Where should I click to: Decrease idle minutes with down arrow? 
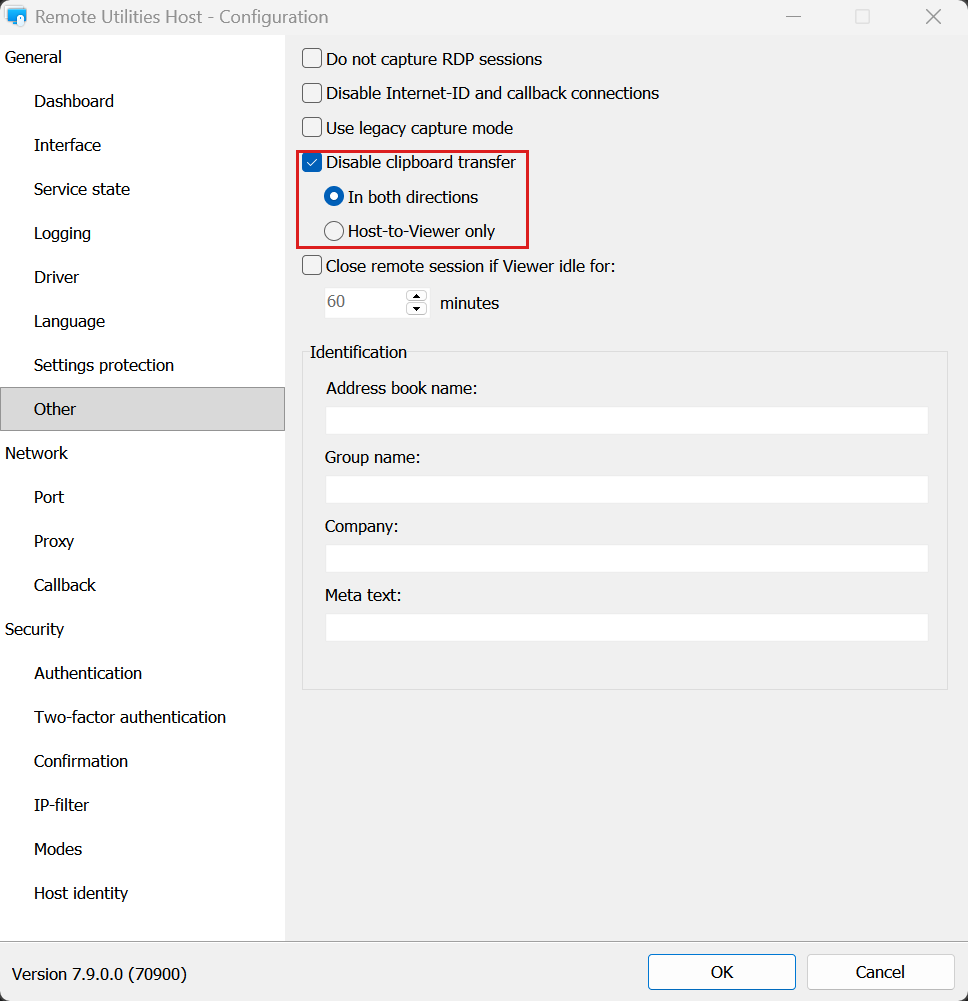[416, 309]
